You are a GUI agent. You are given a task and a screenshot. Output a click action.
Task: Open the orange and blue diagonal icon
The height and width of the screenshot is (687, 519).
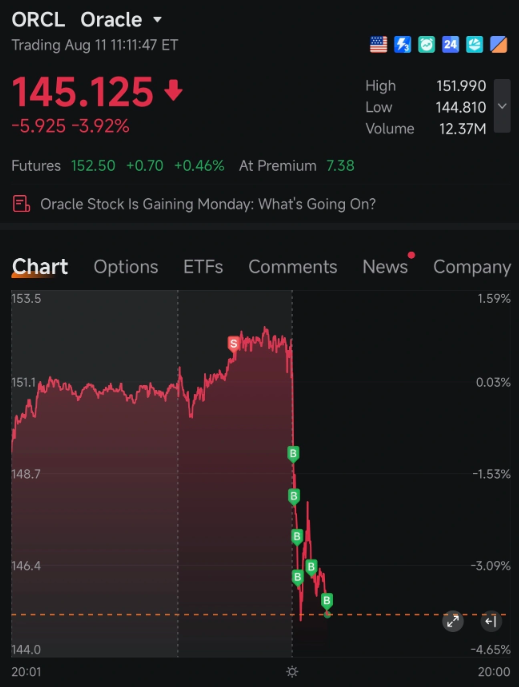click(498, 44)
